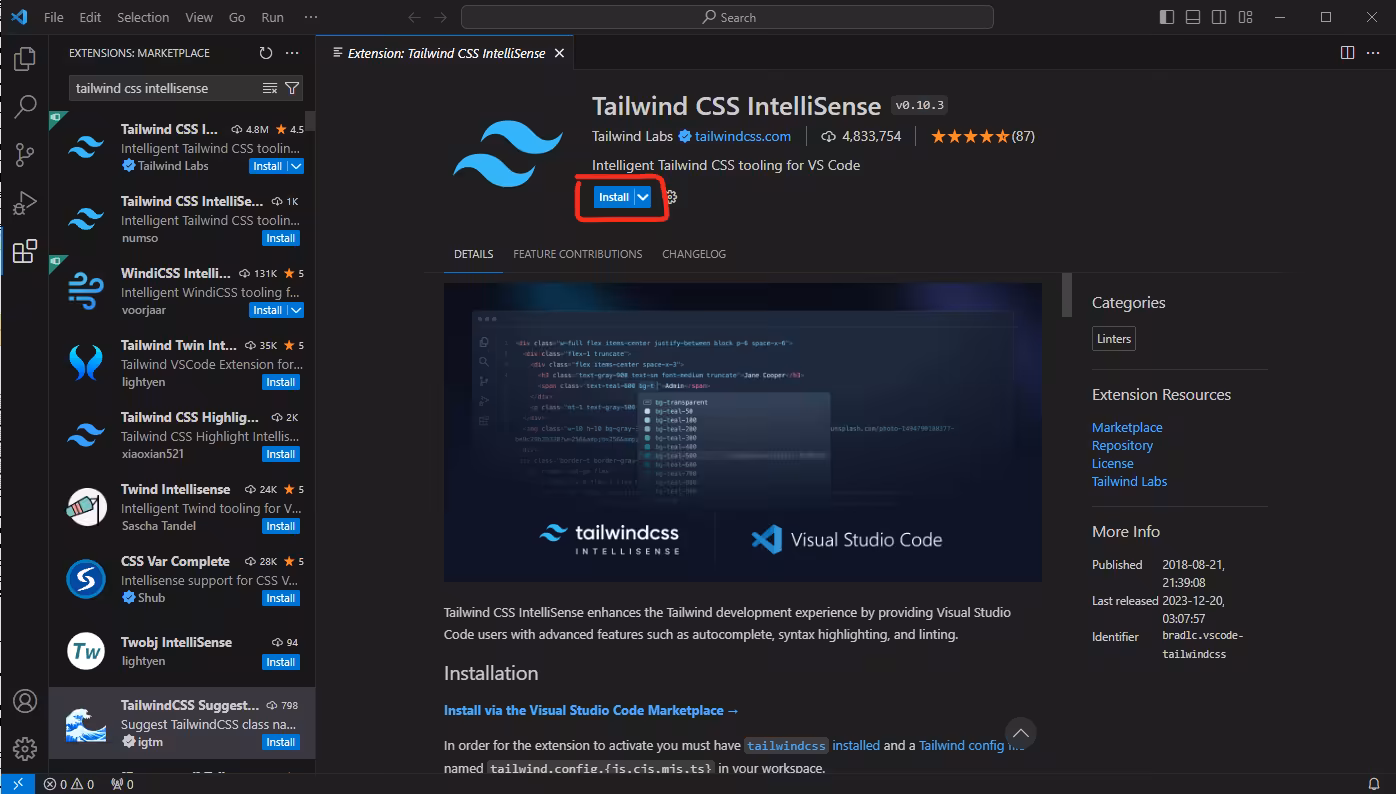The image size is (1396, 794).
Task: Open the Accounts menu icon
Action: point(25,701)
